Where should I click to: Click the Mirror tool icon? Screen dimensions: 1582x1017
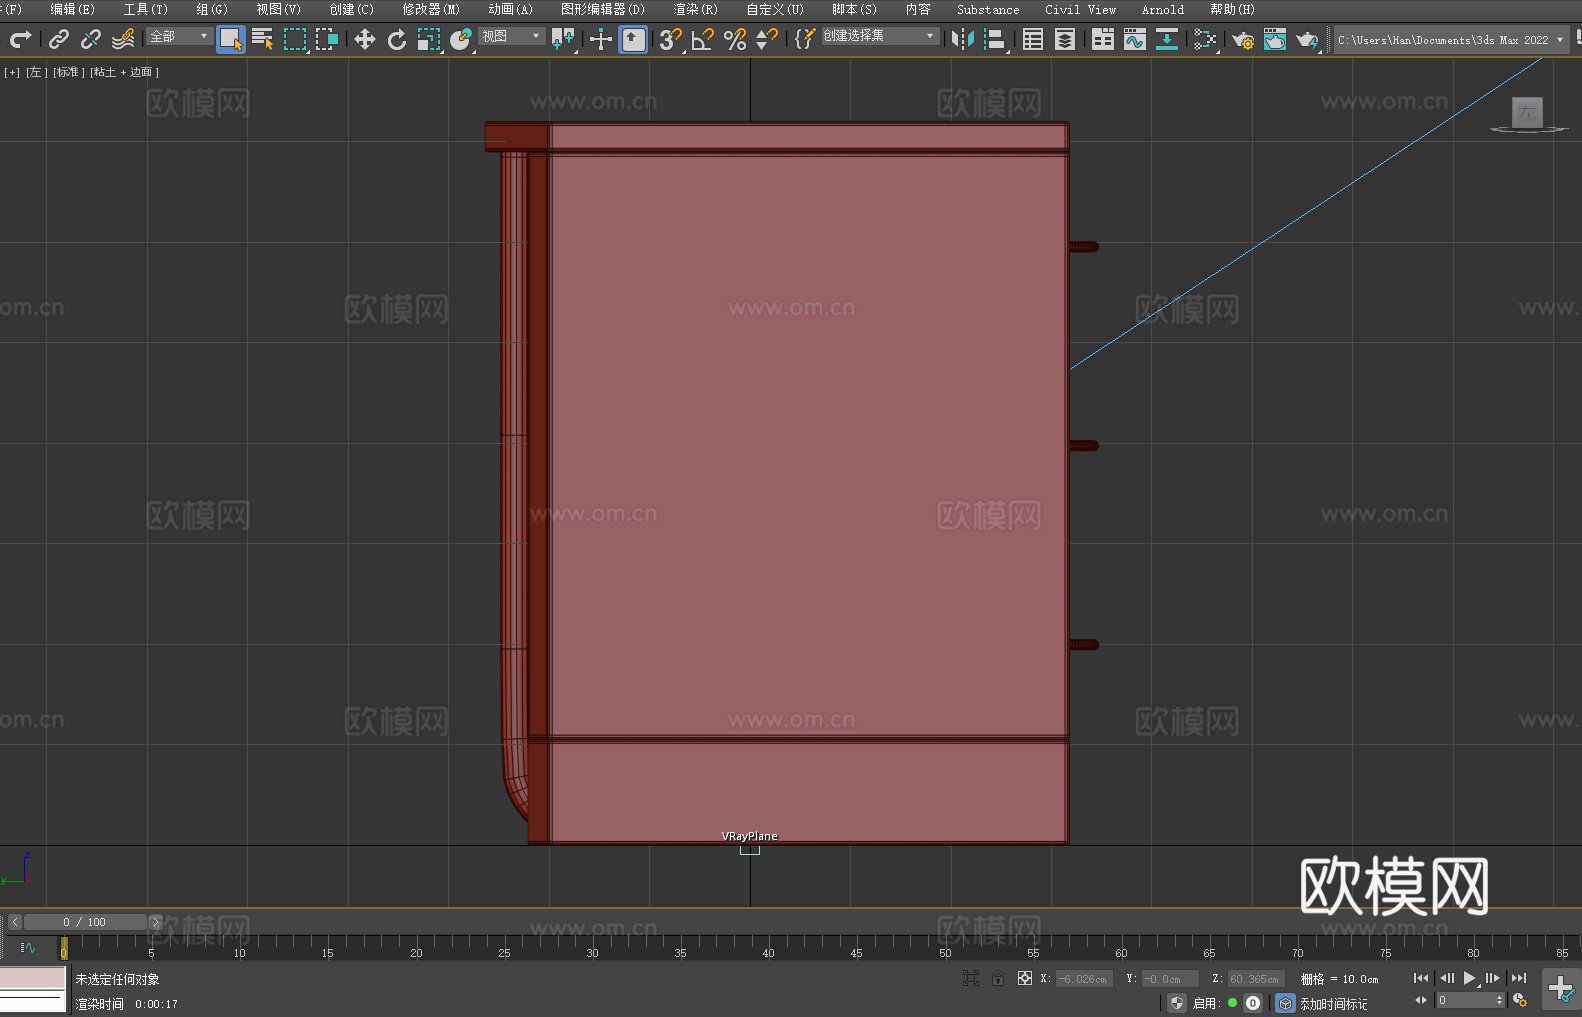963,39
